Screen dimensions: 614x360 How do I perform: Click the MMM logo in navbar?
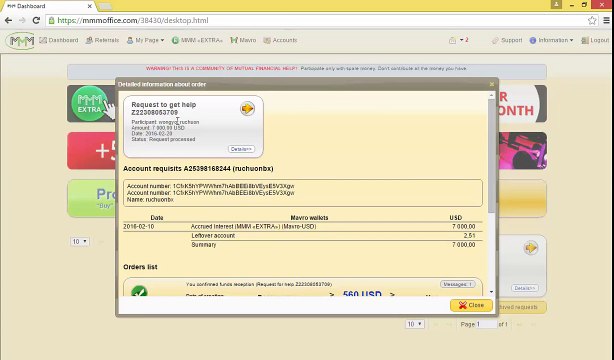[20, 40]
